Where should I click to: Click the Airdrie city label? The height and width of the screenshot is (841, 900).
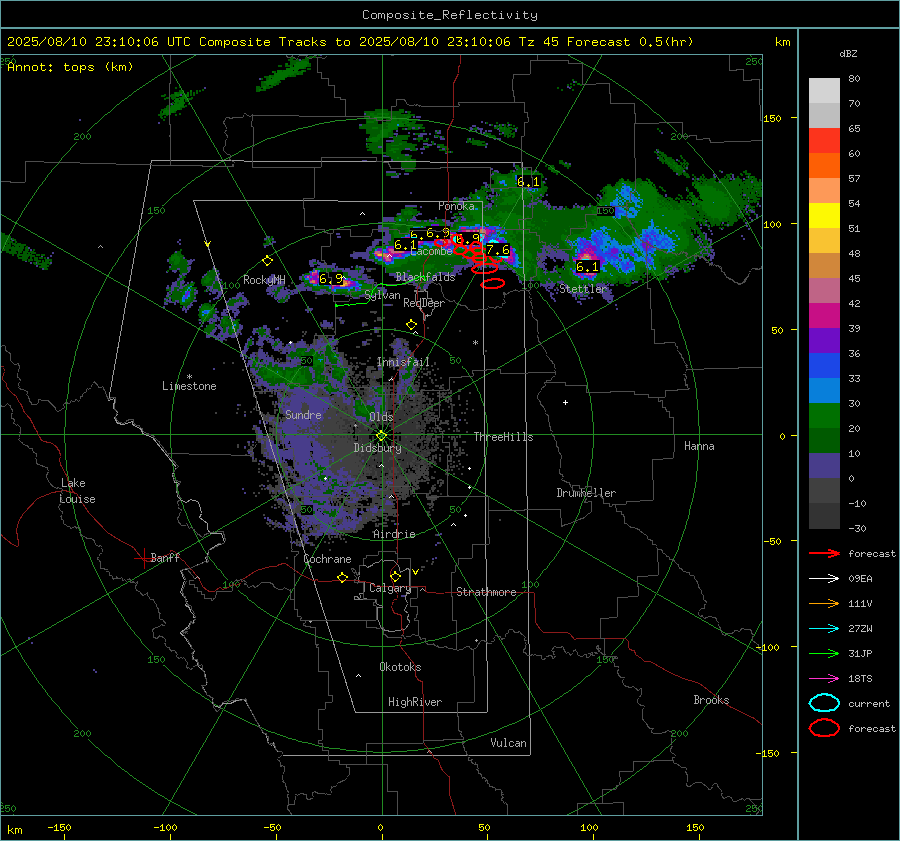394,534
